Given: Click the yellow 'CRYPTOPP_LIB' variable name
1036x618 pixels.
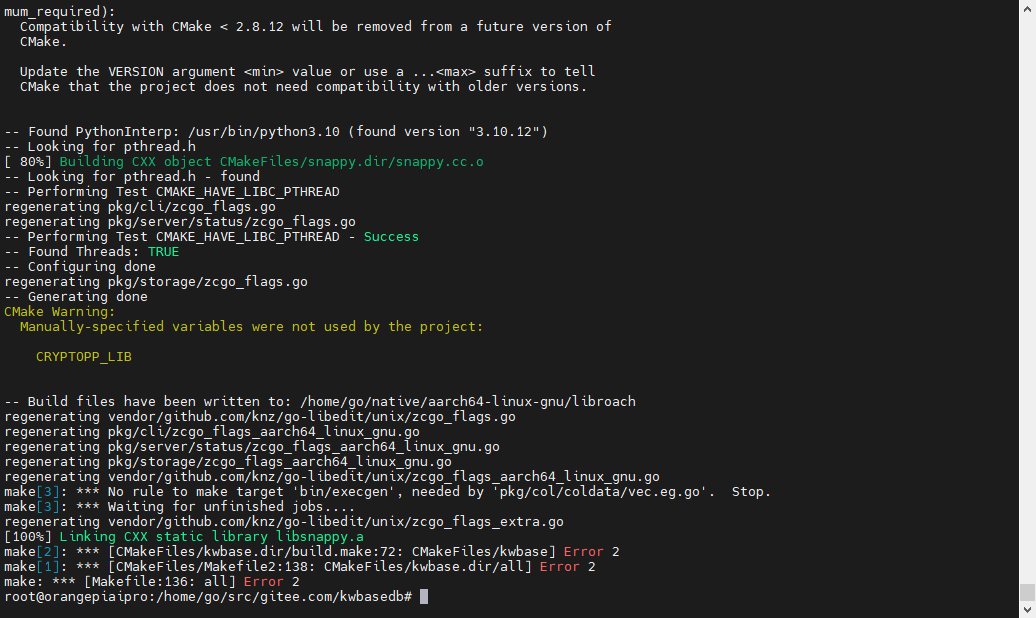Looking at the screenshot, I should (x=84, y=357).
